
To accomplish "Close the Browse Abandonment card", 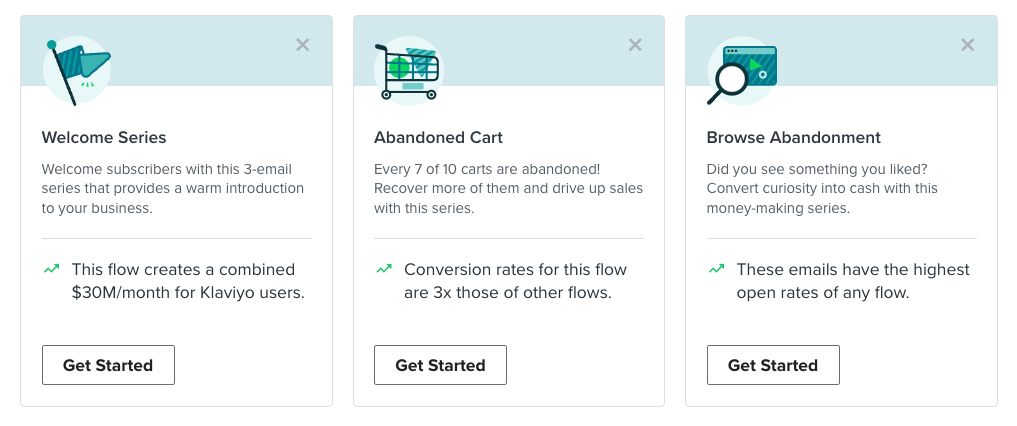I will pos(968,45).
